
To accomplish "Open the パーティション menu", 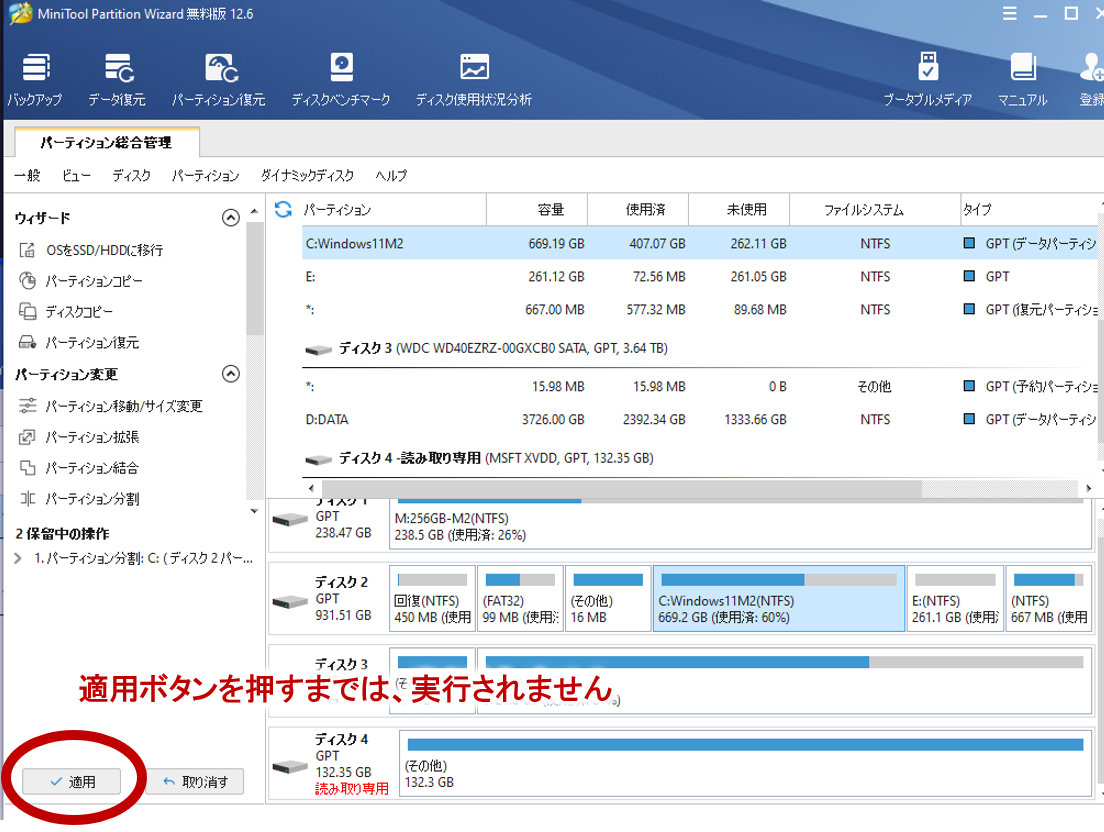I will (x=206, y=175).
